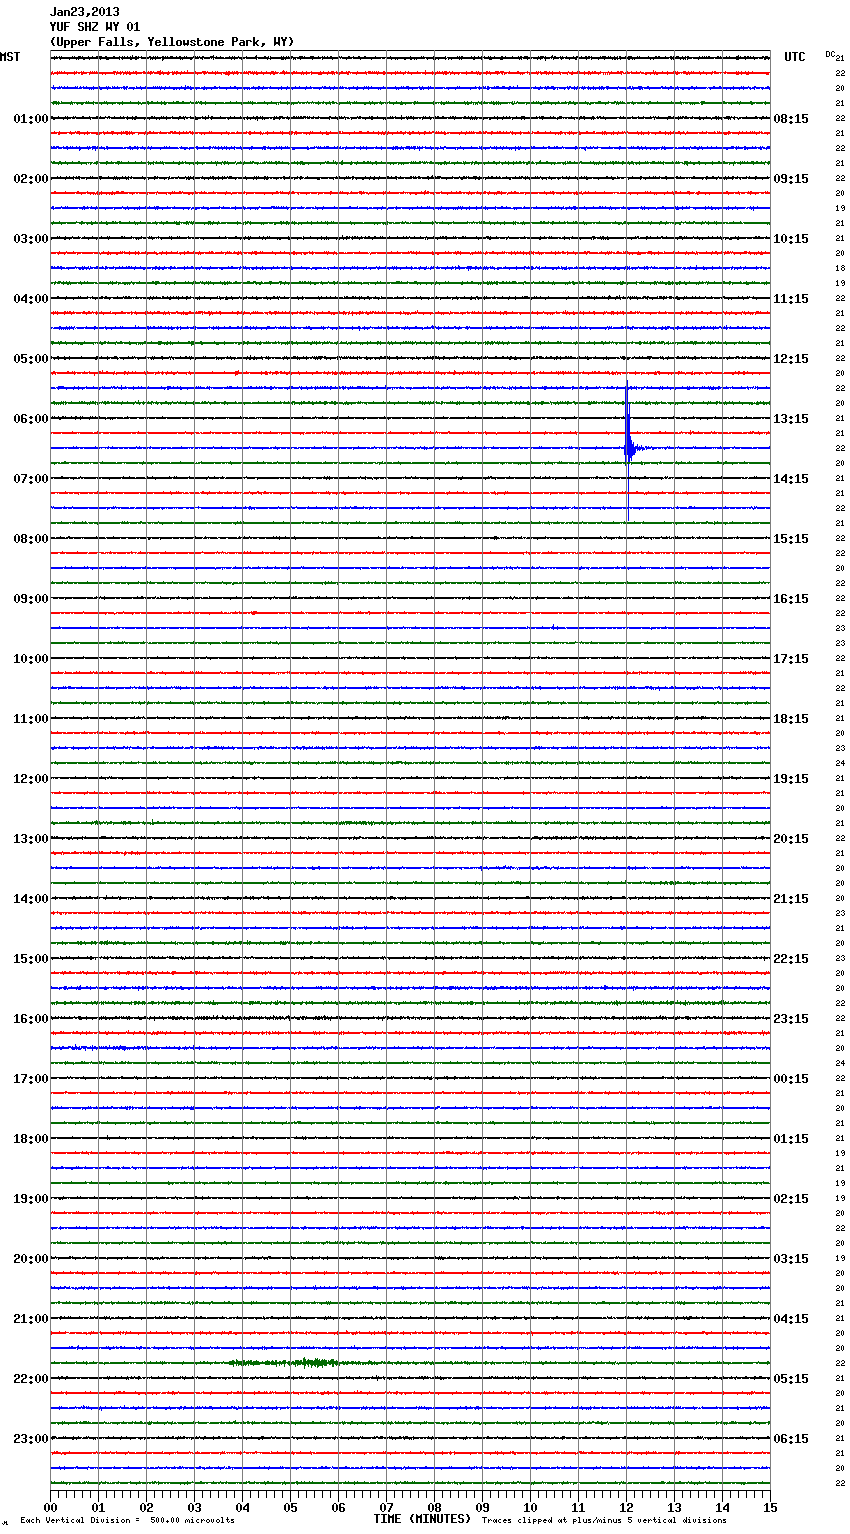850x1534 pixels.
Task: Click the 00:15 UTC time label
Action: (x=791, y=1079)
